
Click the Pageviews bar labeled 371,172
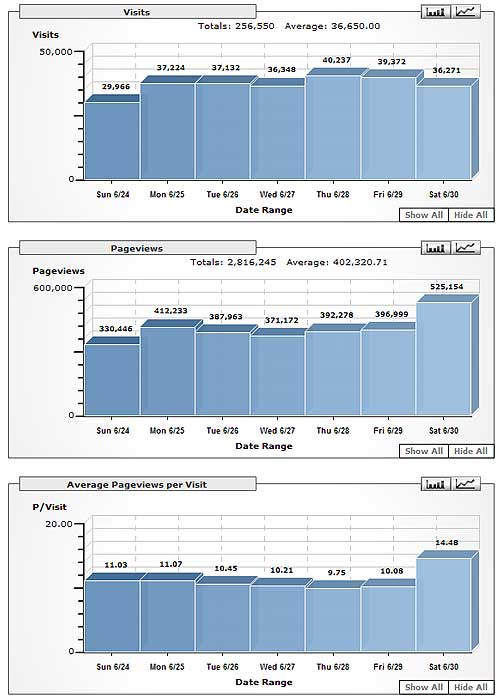point(278,375)
